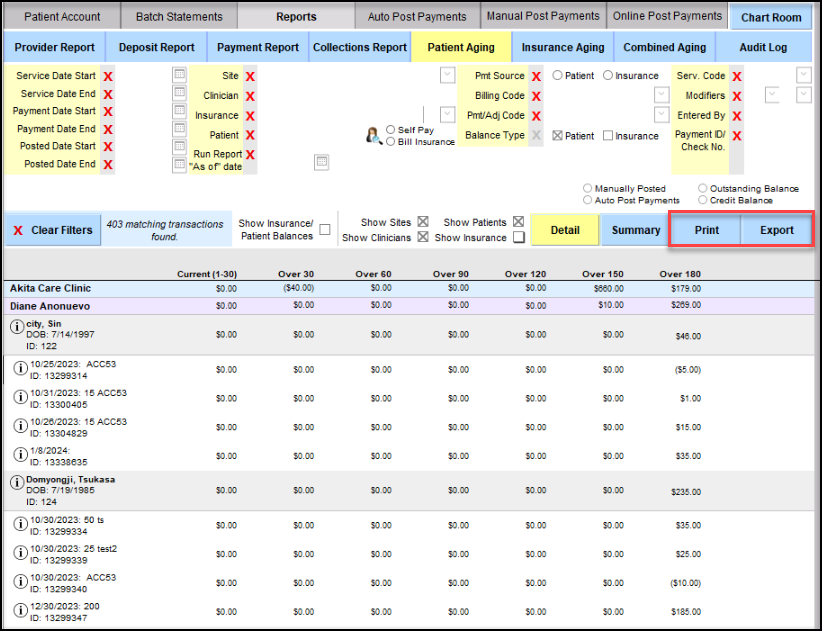
Task: Select the Self Pay radio button
Action: coord(390,130)
